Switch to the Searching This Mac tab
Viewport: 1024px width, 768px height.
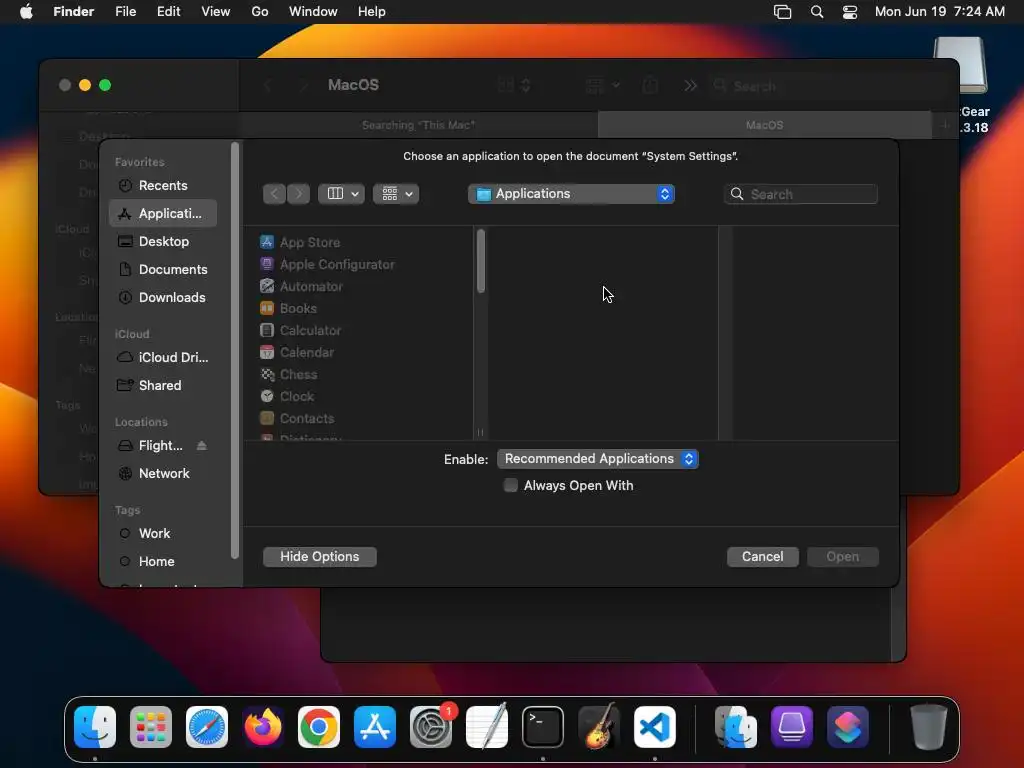419,125
